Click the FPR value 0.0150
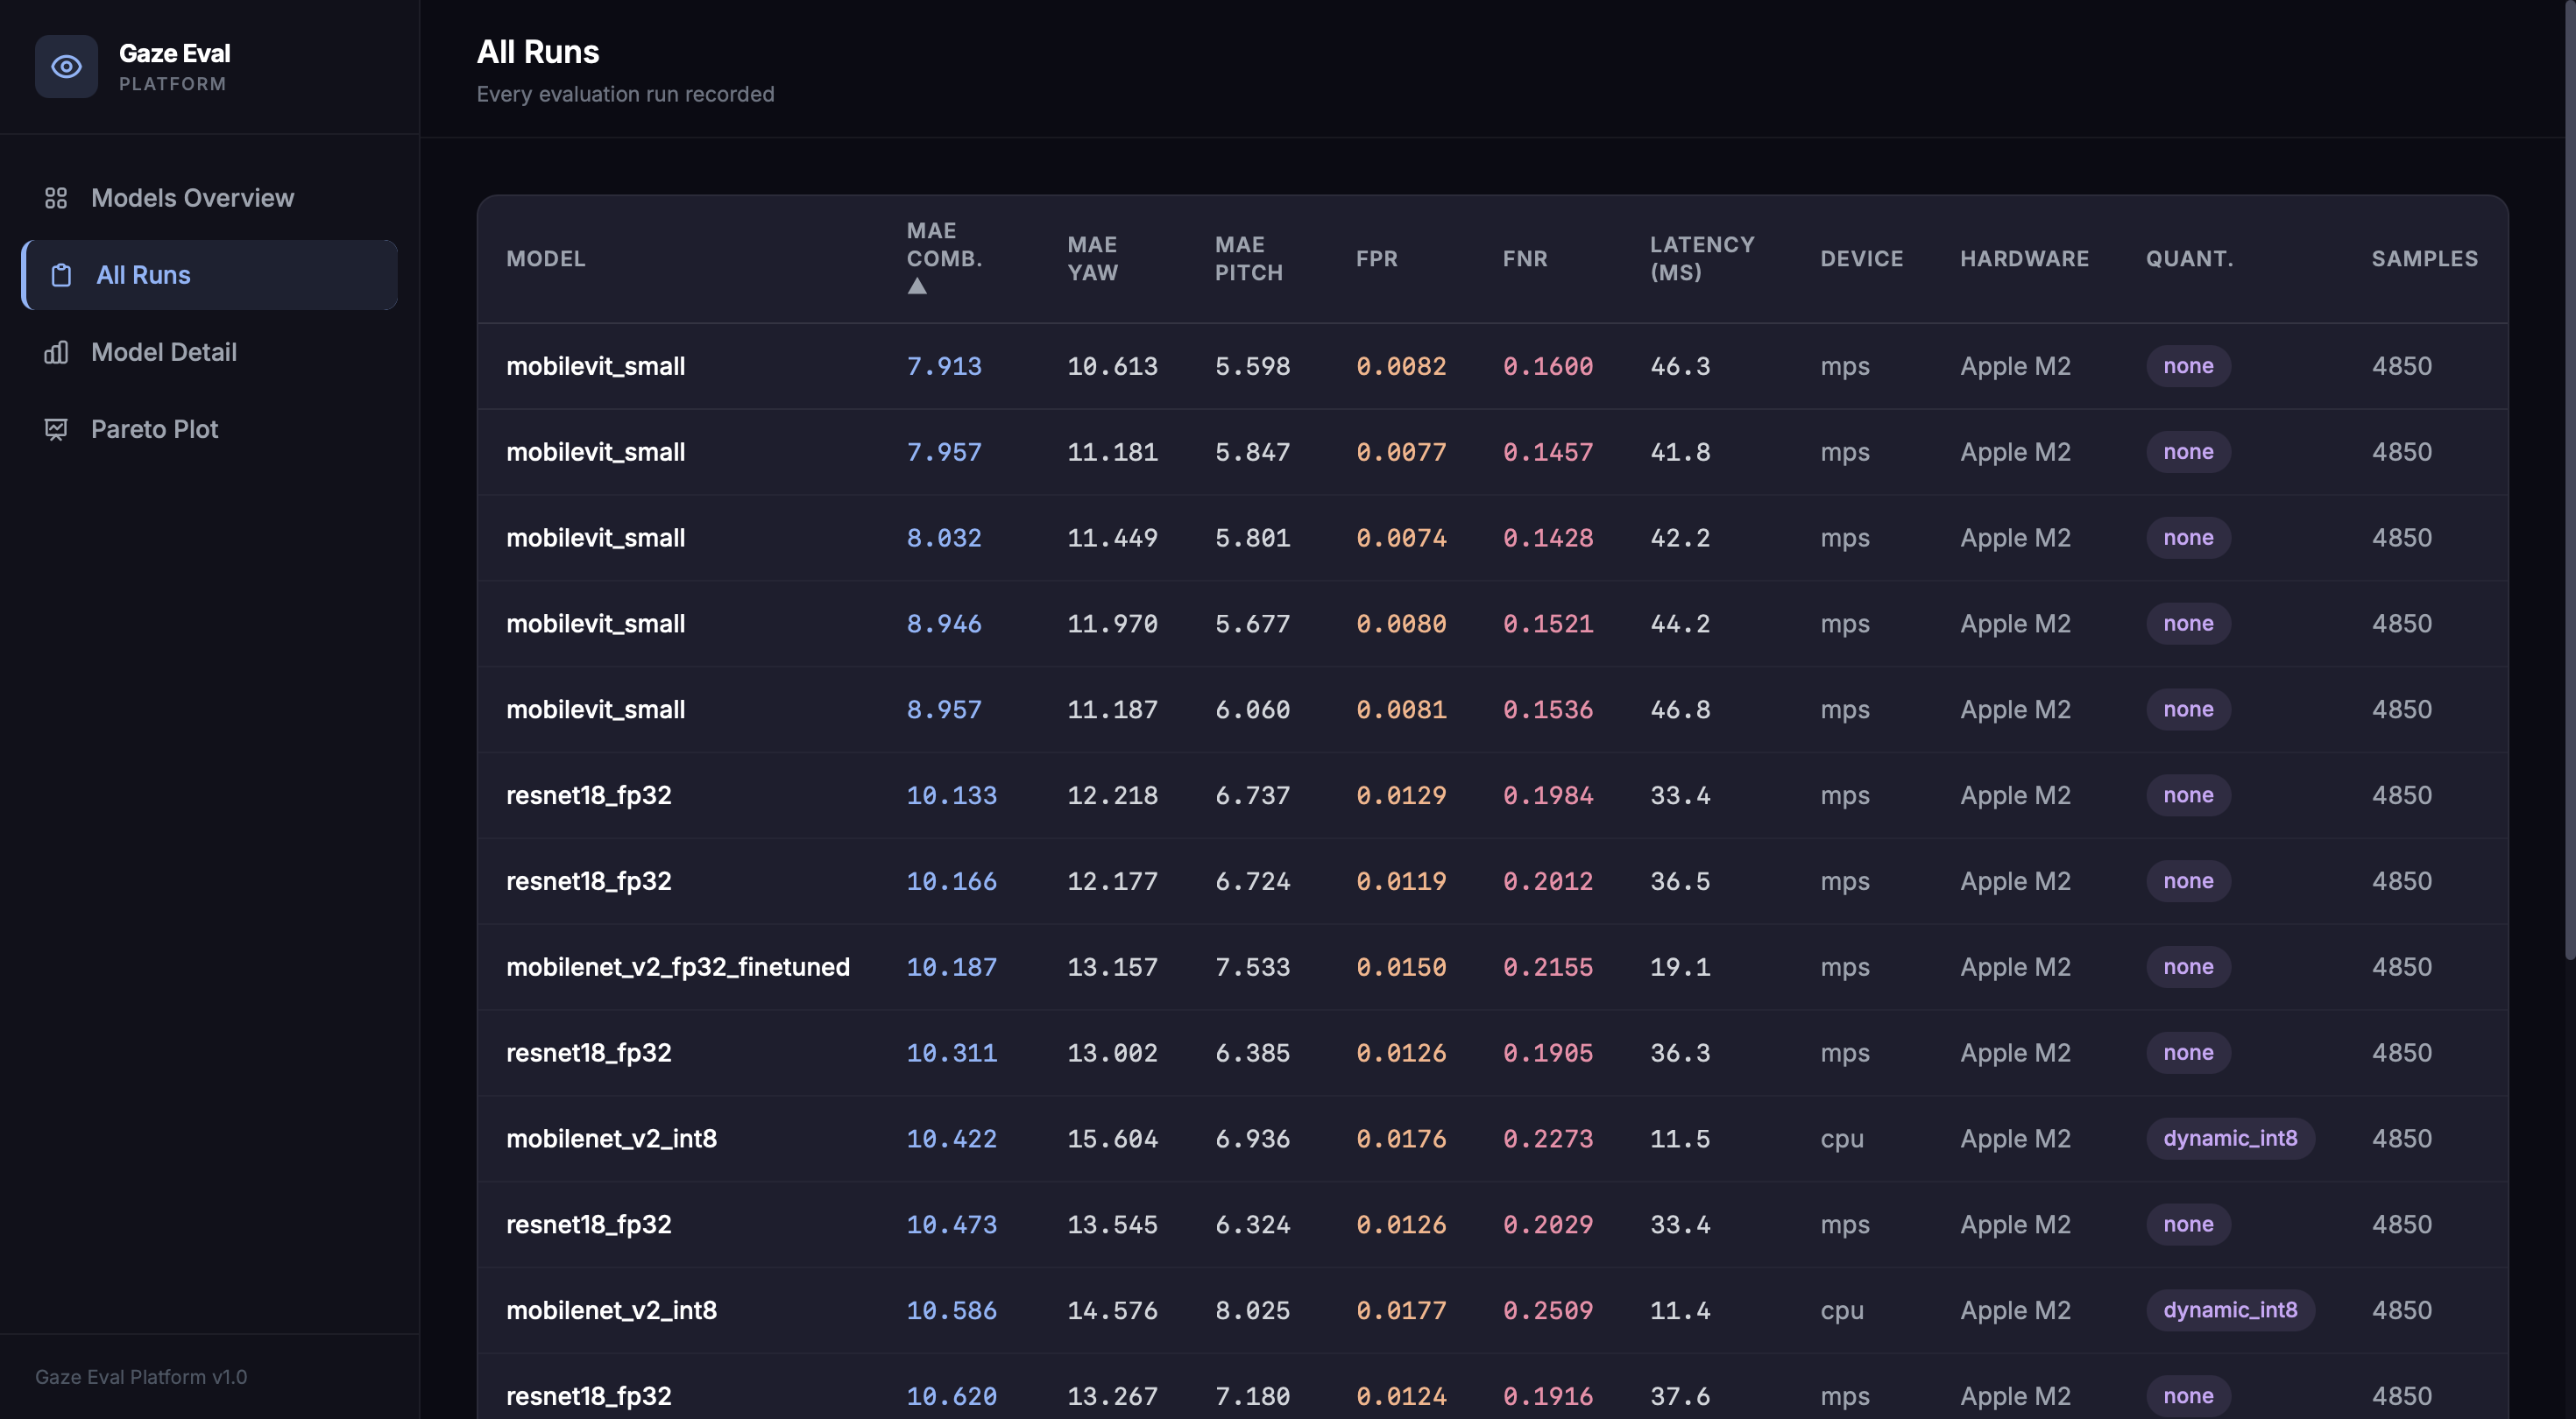Image resolution: width=2576 pixels, height=1419 pixels. pyautogui.click(x=1401, y=968)
